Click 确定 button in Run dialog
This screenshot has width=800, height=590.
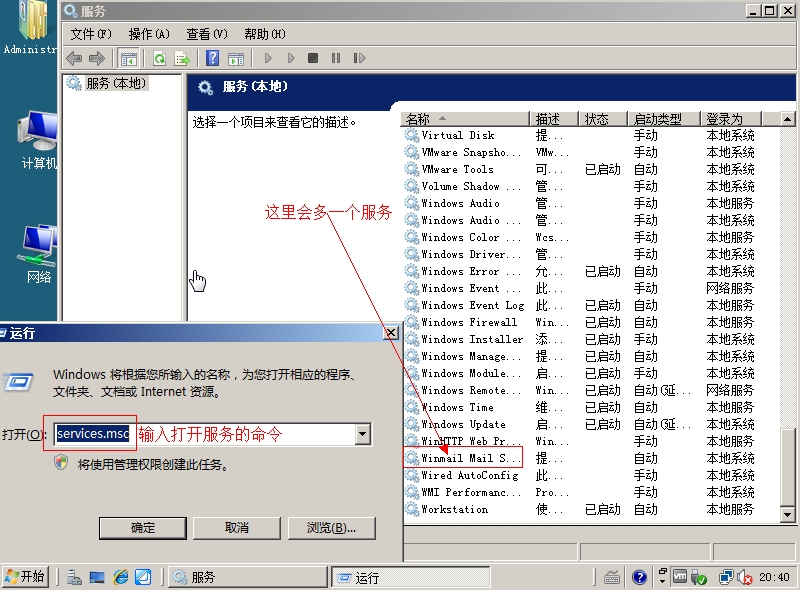[143, 528]
